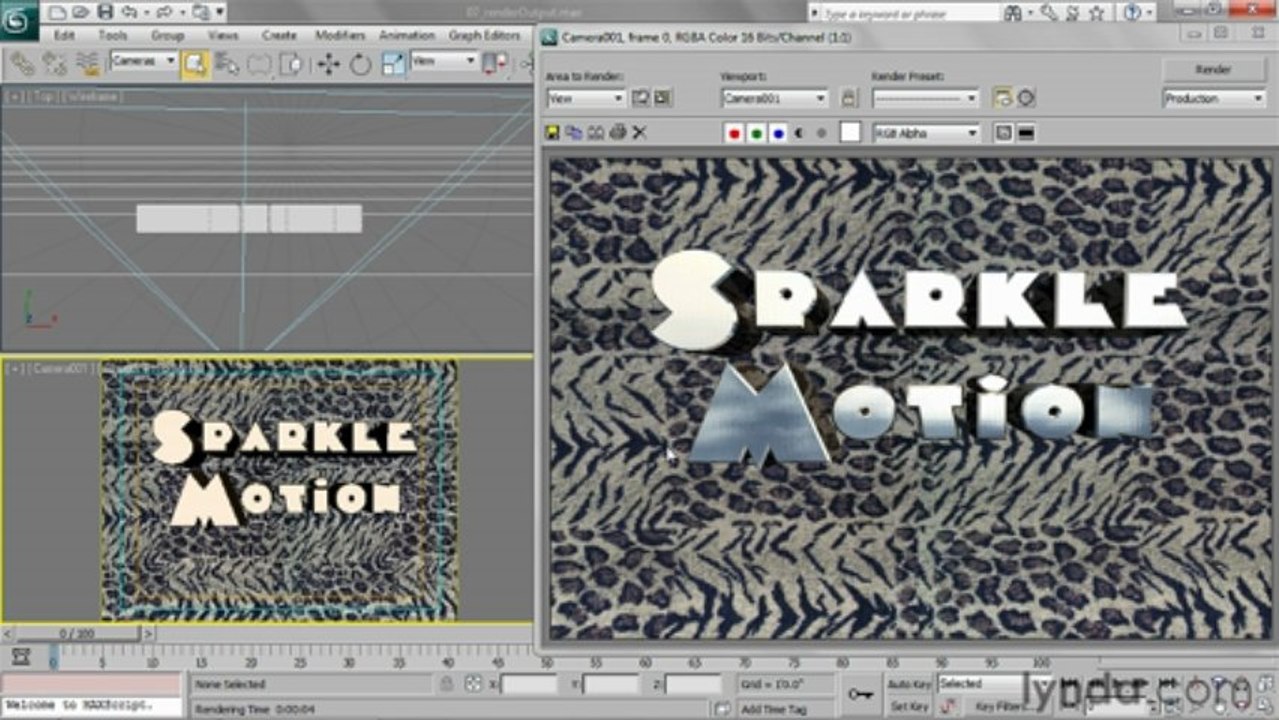Click the white color swatch
This screenshot has height=720, width=1279.
(x=850, y=133)
